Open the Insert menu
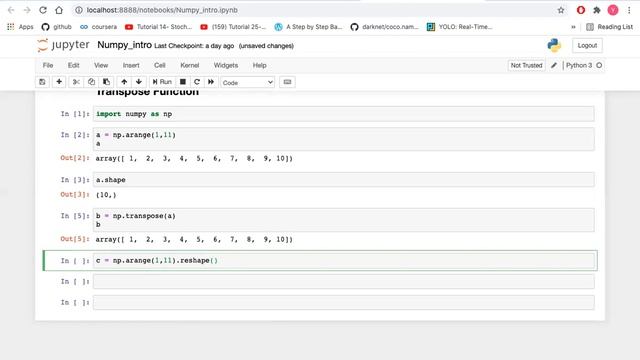The image size is (640, 360). (131, 65)
